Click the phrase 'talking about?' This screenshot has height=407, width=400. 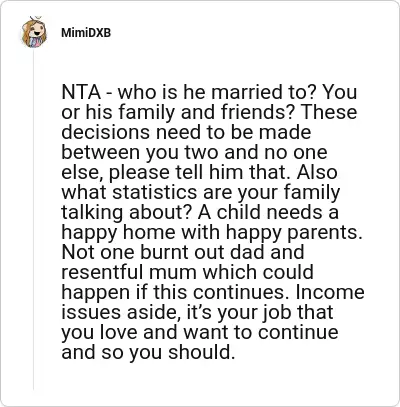126,212
